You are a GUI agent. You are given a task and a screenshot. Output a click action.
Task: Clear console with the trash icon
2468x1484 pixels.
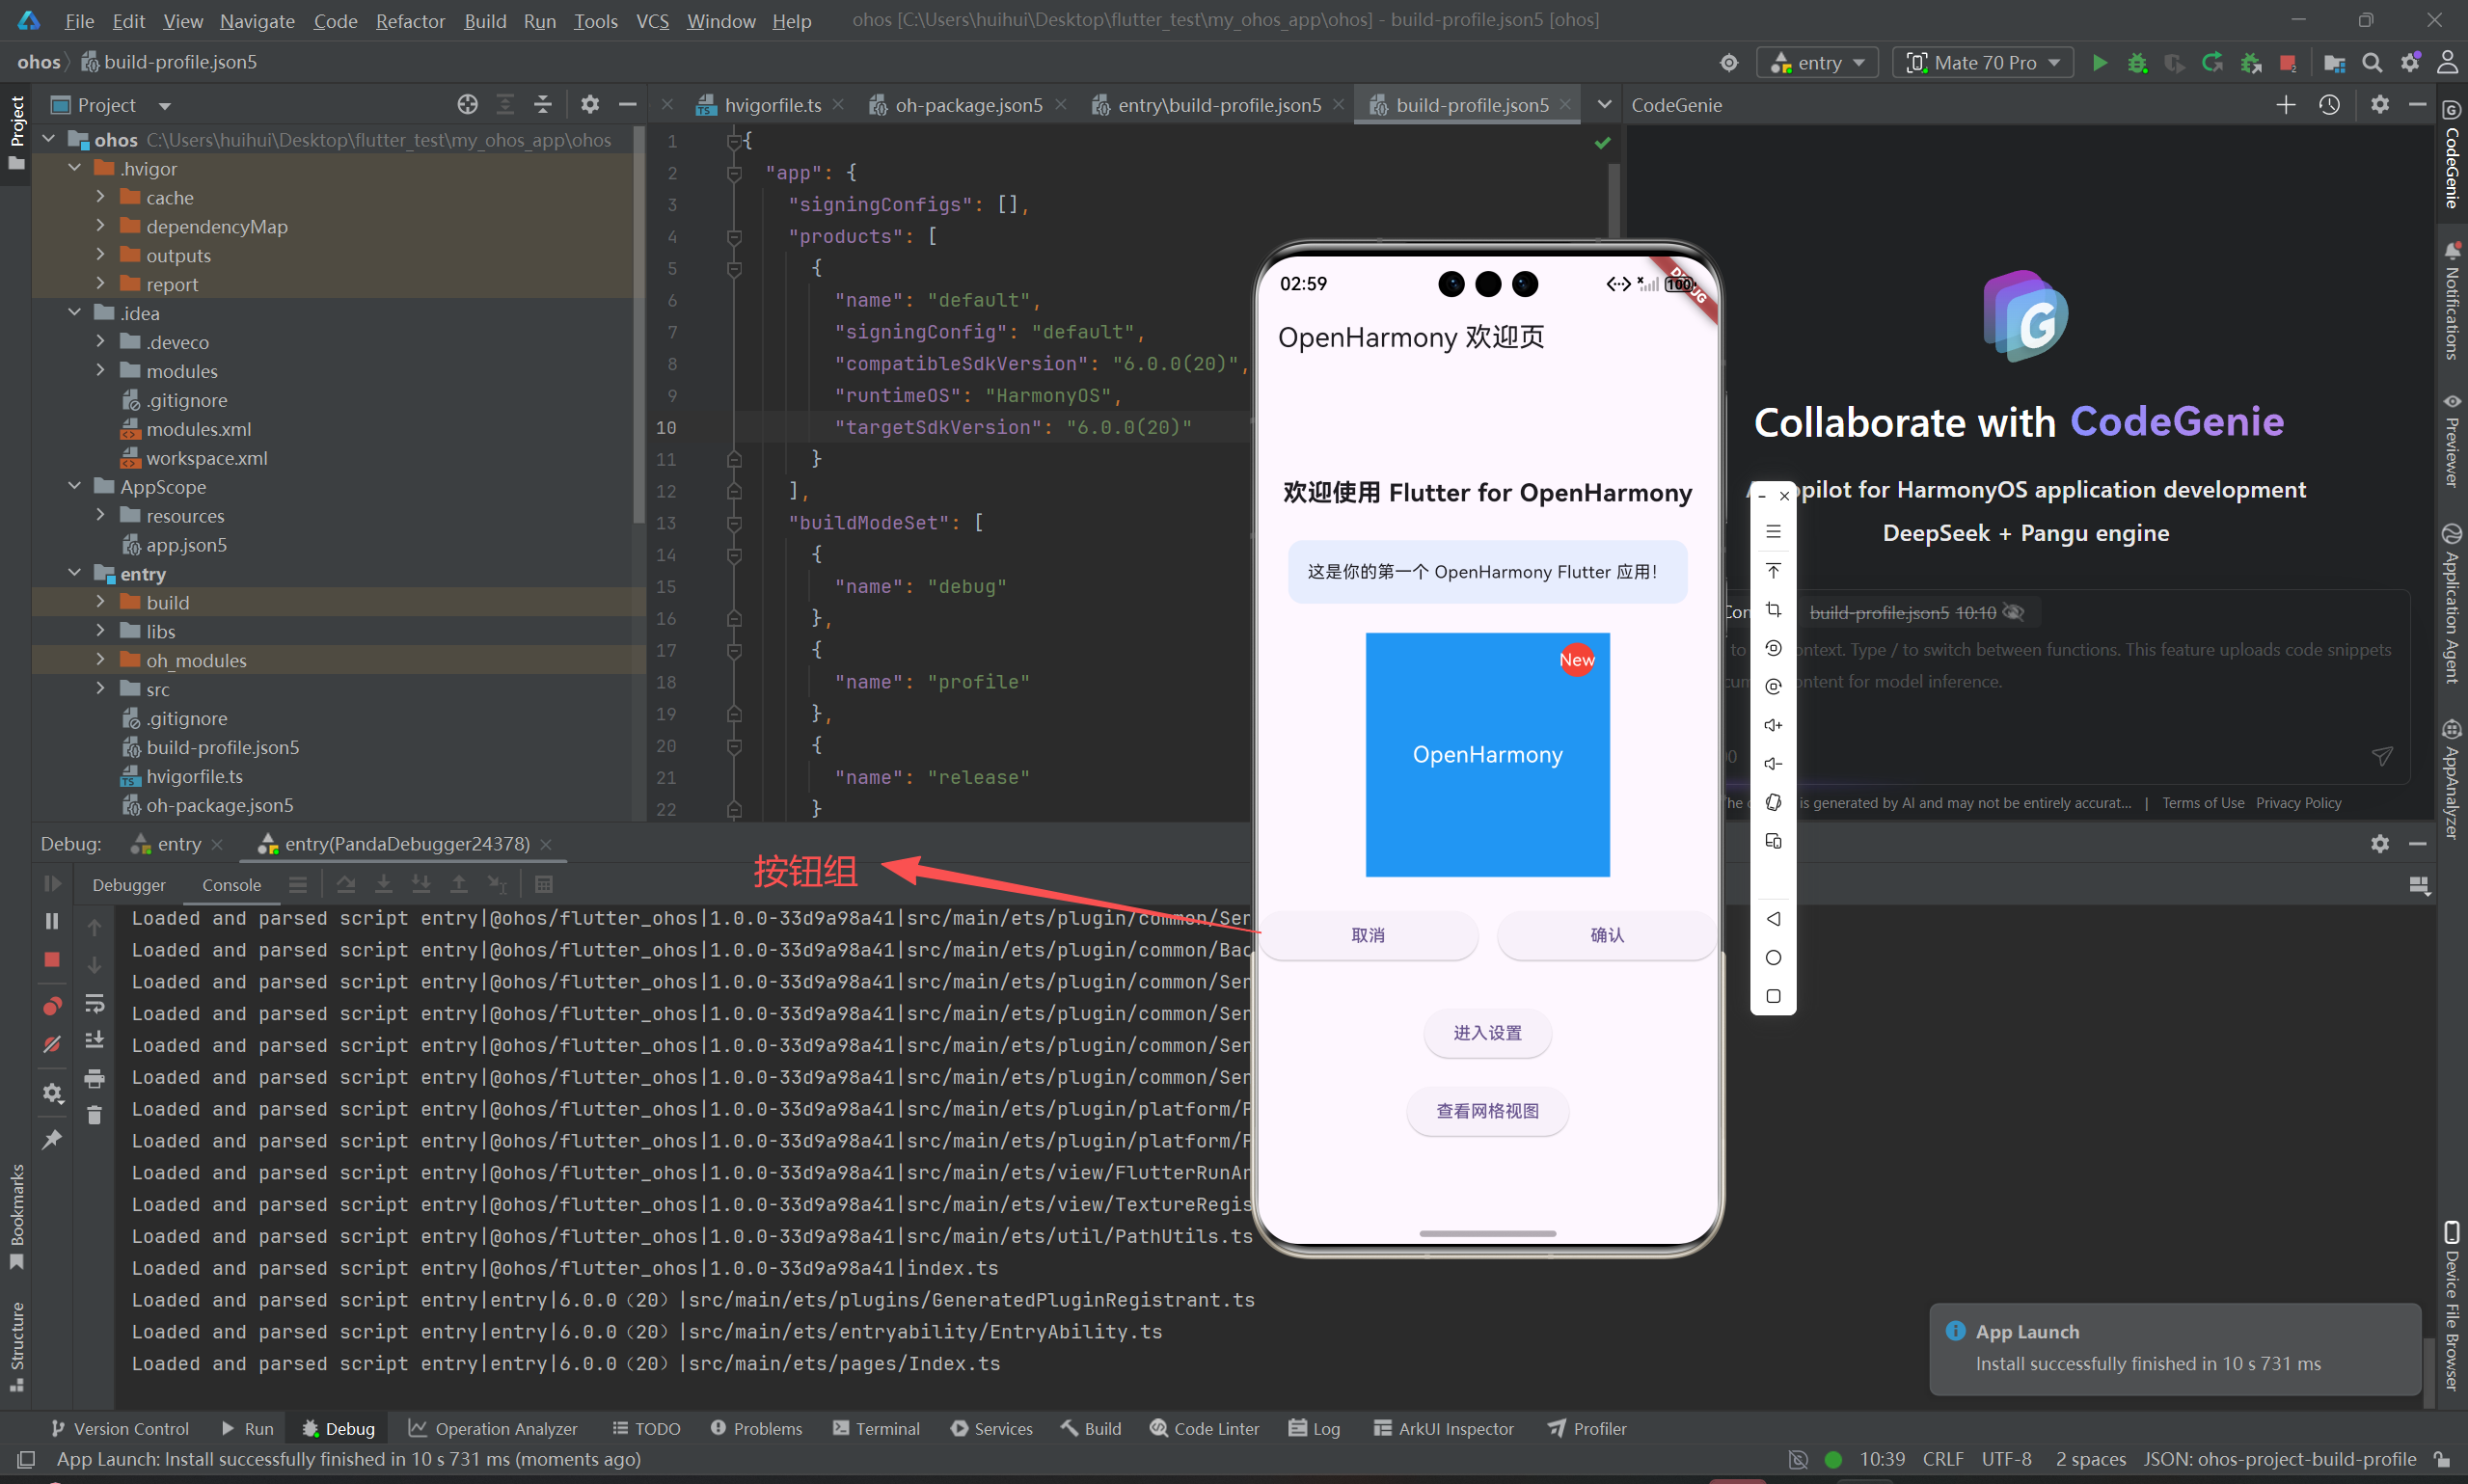(x=94, y=1115)
